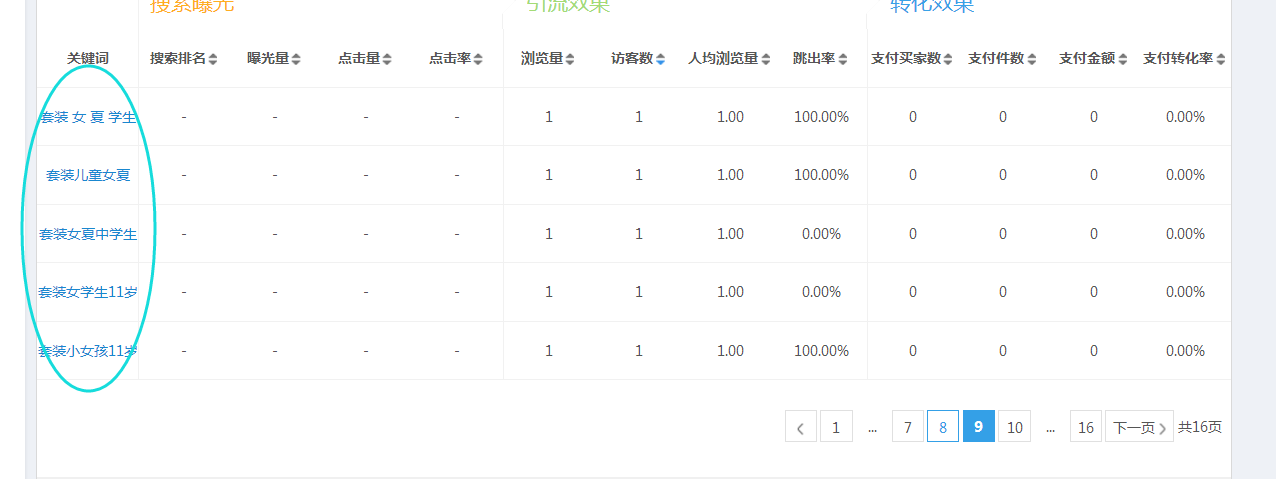Screen dimensions: 1276x479
Task: Open keyword 套装 女 夏 学生
Action: [x=88, y=117]
